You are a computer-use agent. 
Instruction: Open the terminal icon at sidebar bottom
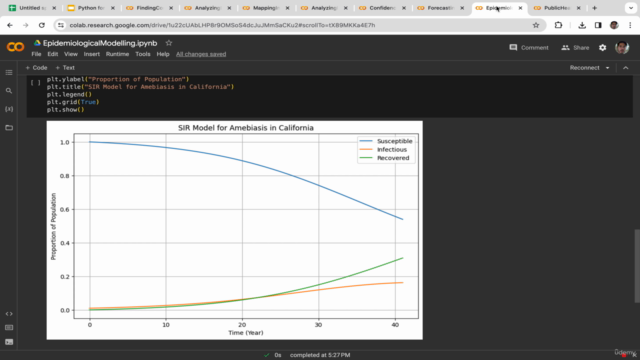tap(9, 342)
